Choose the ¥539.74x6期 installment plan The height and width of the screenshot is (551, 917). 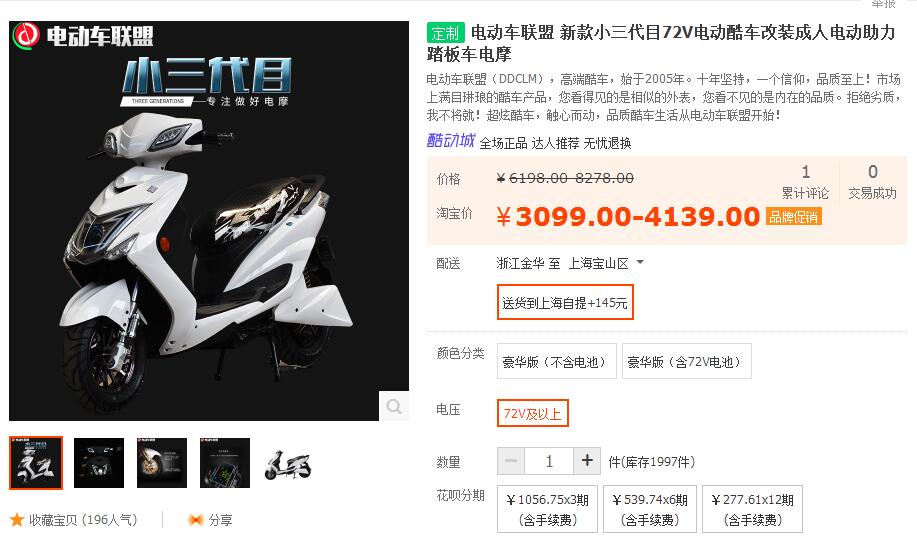(x=650, y=509)
